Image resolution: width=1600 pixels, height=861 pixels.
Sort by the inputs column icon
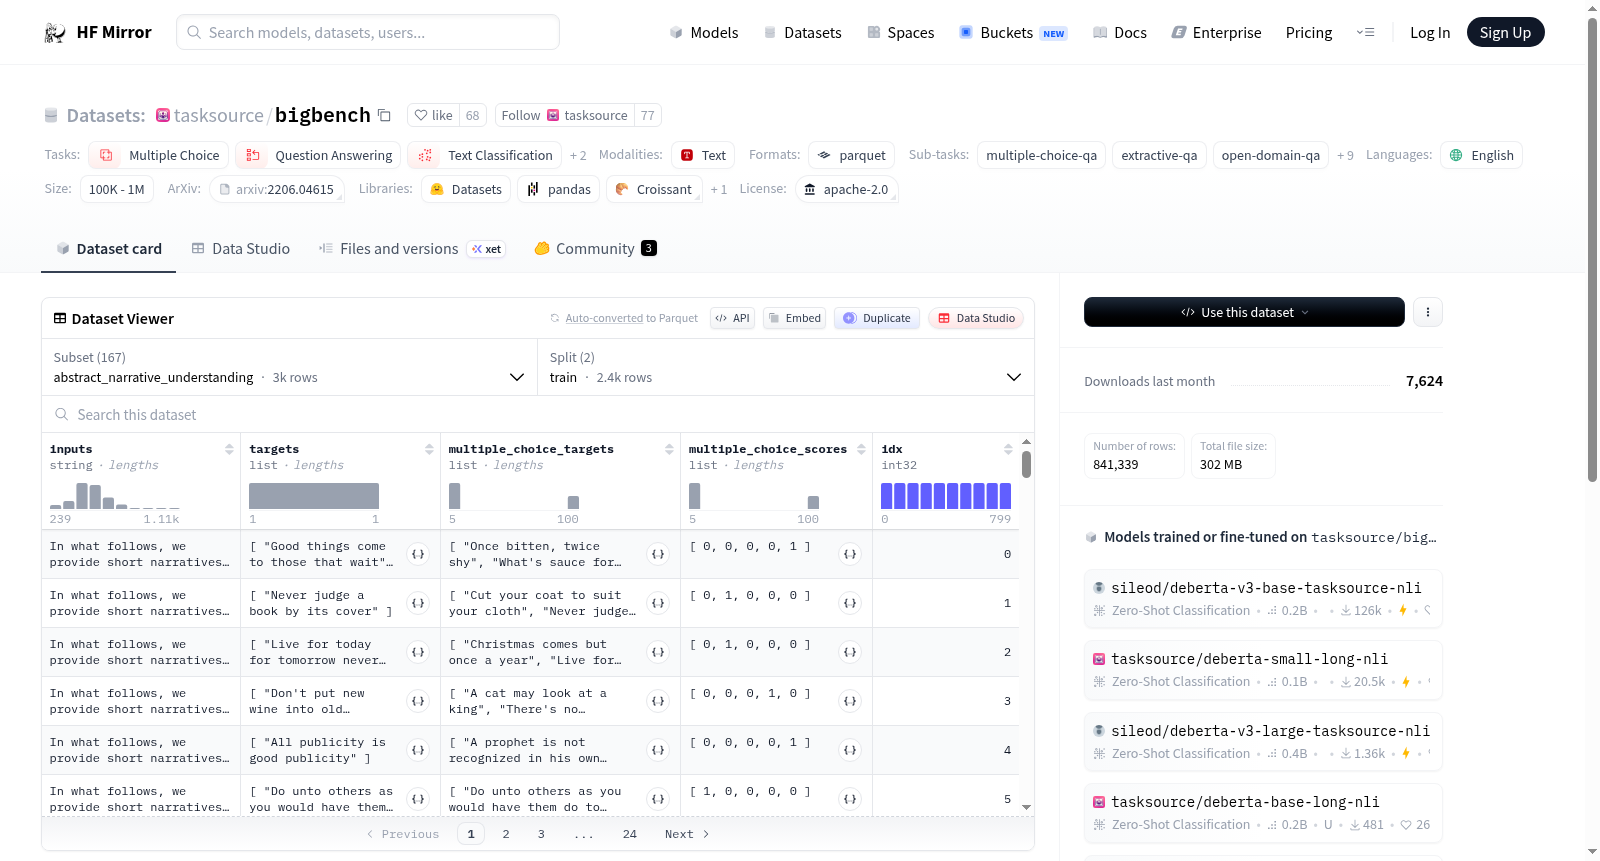click(229, 449)
